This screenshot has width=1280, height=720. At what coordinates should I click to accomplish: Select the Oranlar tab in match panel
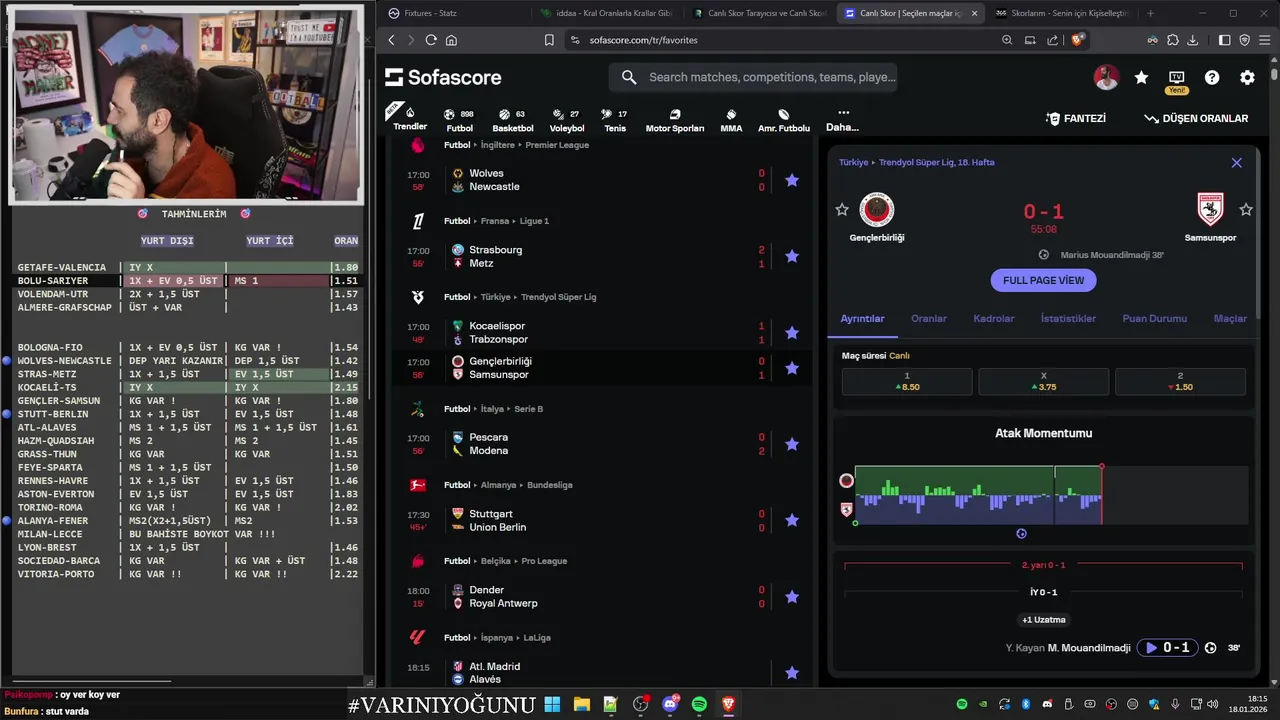(929, 318)
